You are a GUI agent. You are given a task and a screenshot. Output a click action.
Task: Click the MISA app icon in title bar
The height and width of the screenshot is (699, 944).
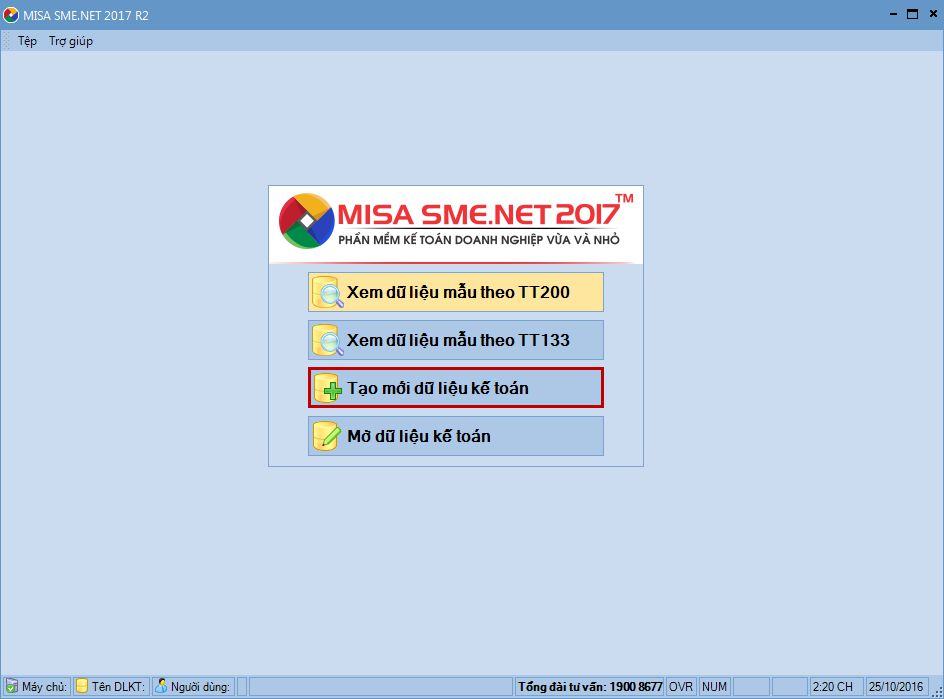coord(10,14)
